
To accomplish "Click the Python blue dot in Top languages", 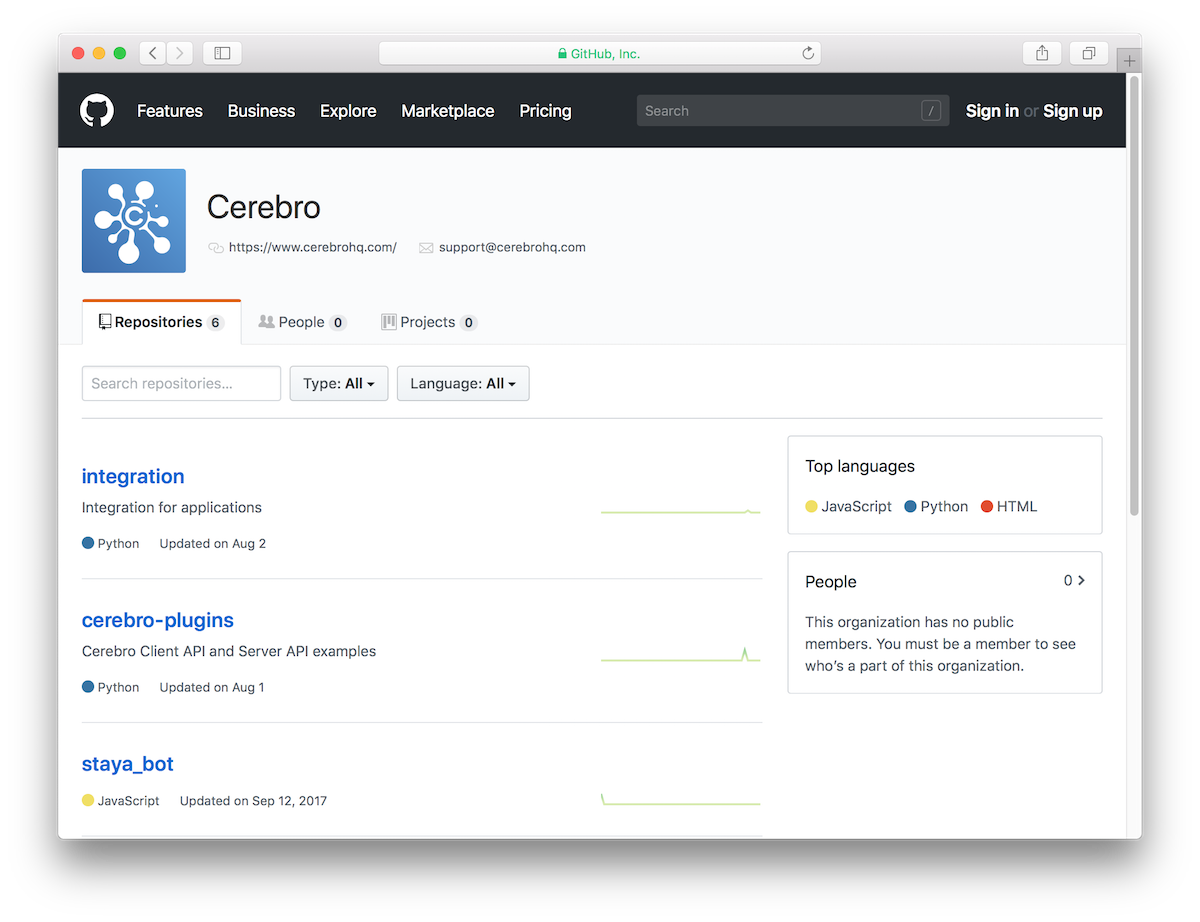I will tap(911, 506).
